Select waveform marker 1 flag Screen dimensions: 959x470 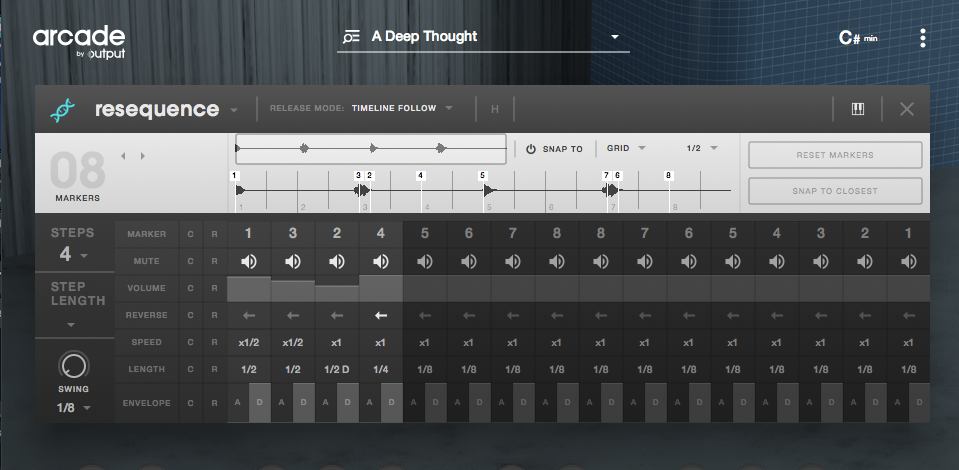click(x=234, y=176)
